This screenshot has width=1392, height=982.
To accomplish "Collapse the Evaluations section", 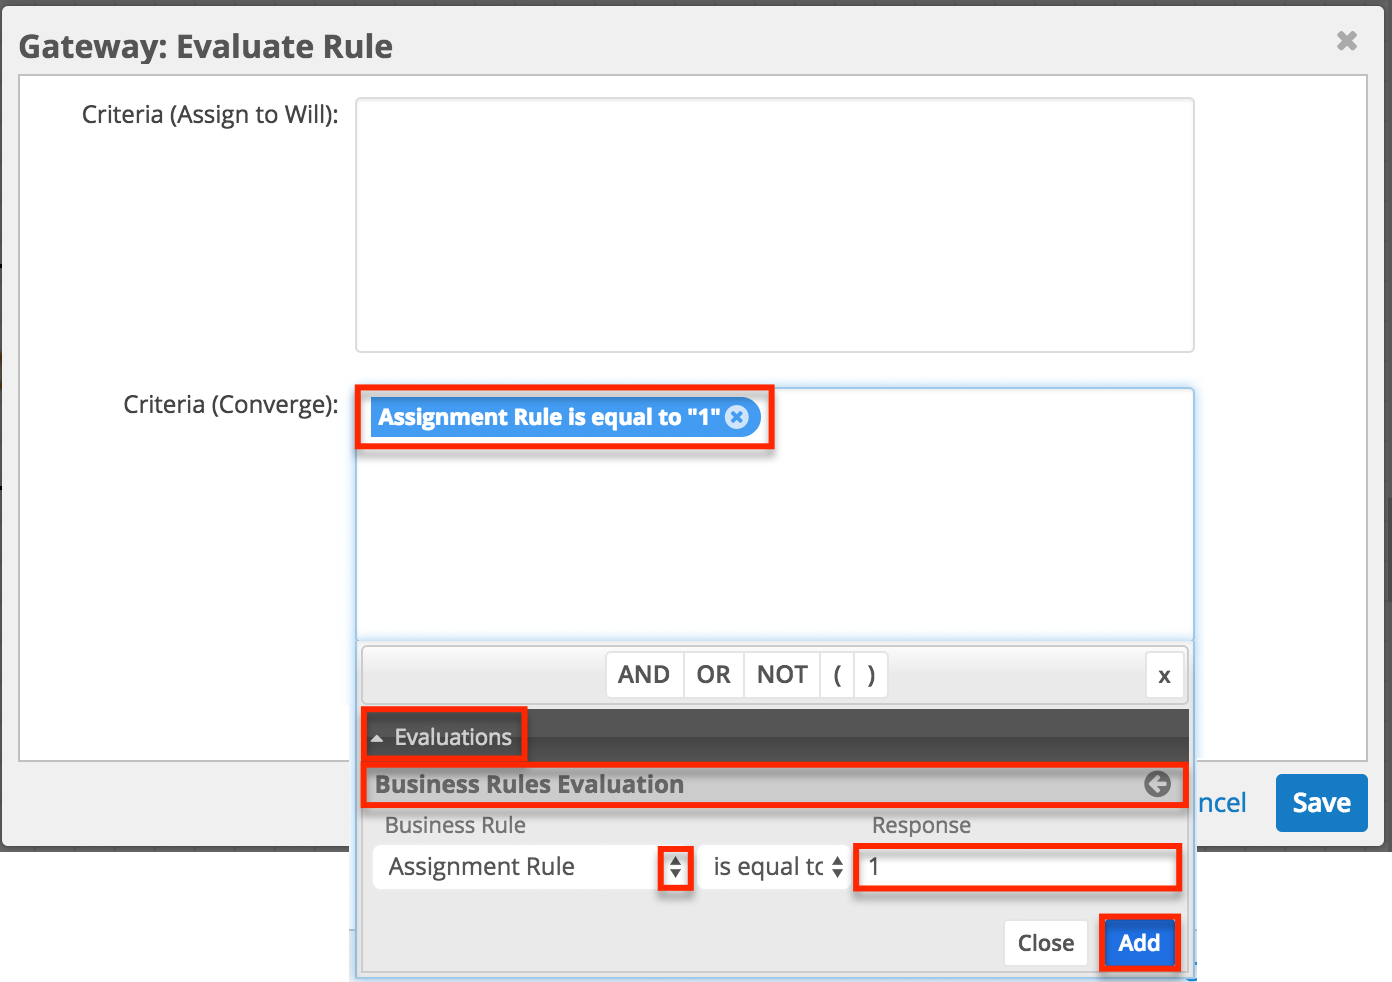I will [378, 736].
